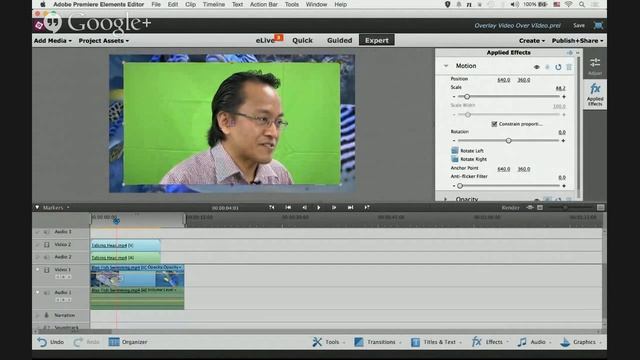The image size is (640, 360).
Task: Open the Action Bar menu
Action: click(x=264, y=4)
